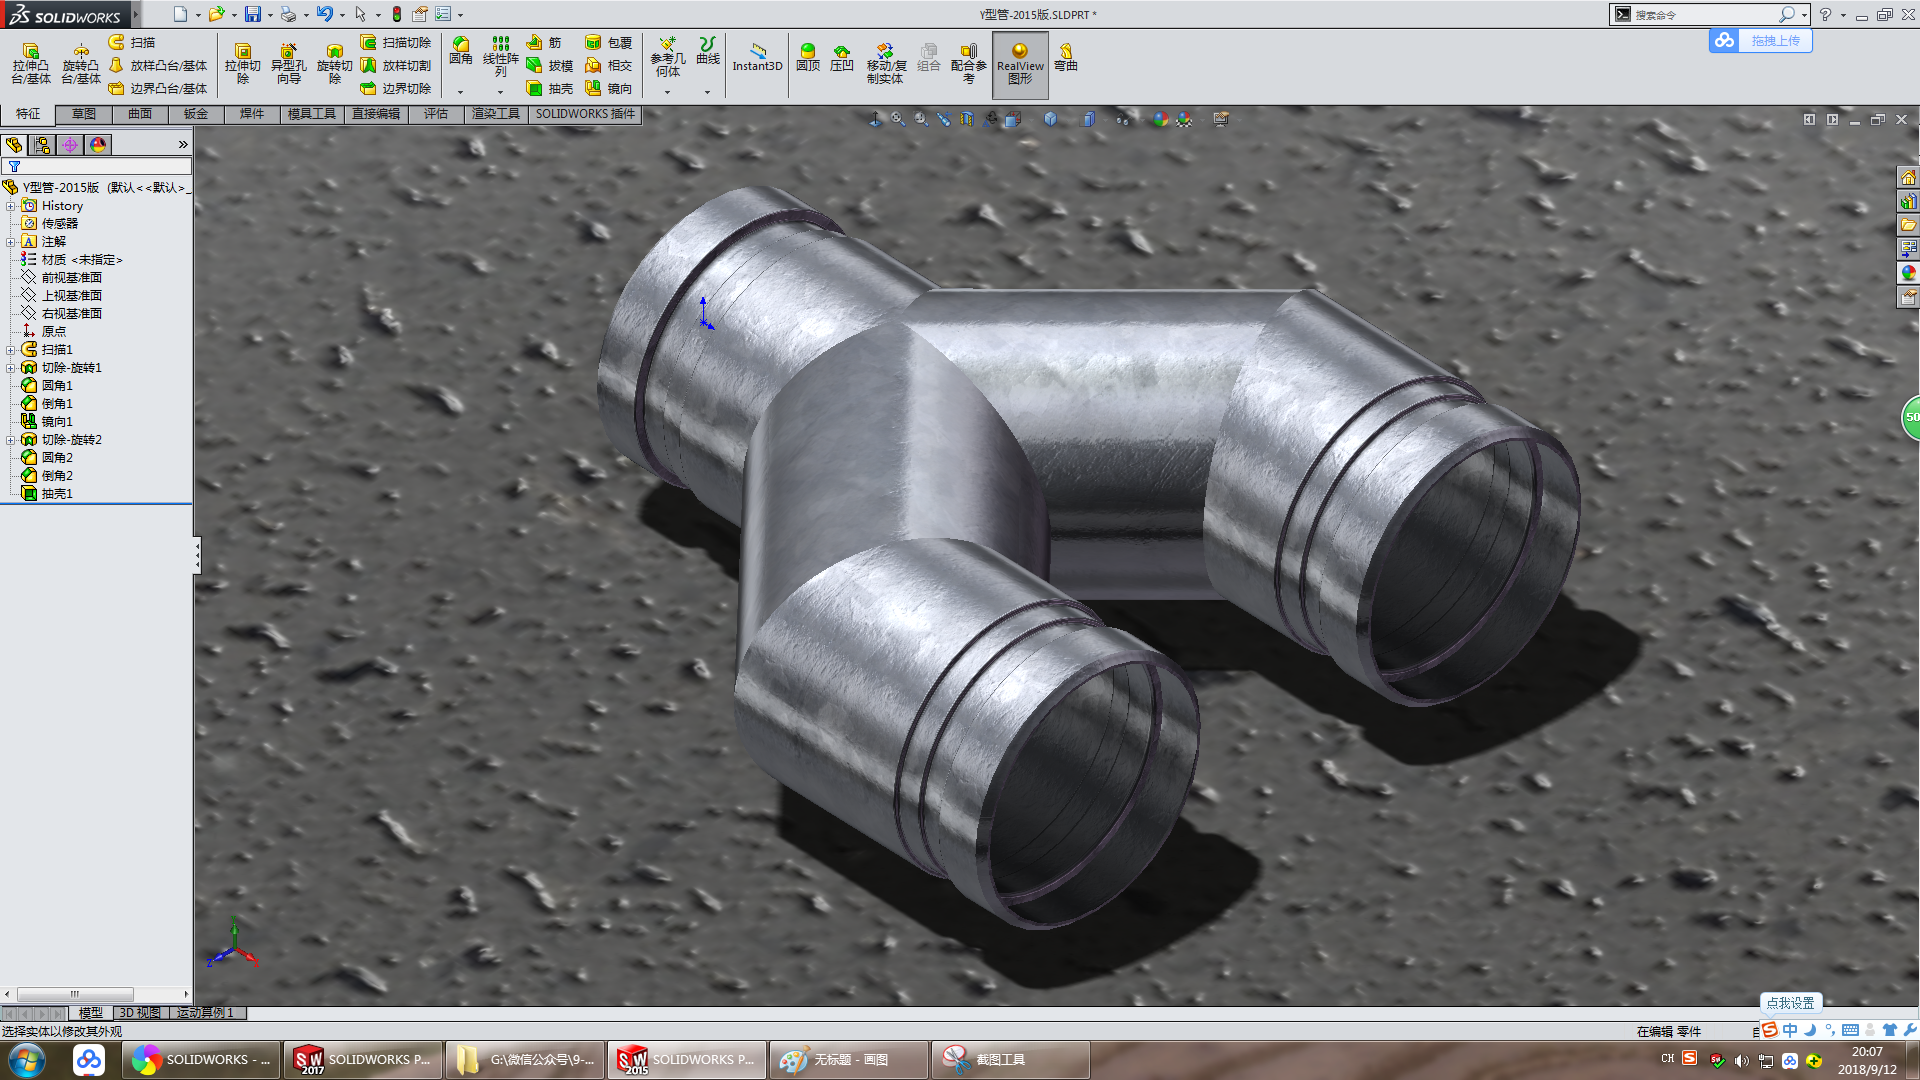1920x1080 pixels.
Task: Open the 异型孔向导 hole wizard
Action: point(288,63)
